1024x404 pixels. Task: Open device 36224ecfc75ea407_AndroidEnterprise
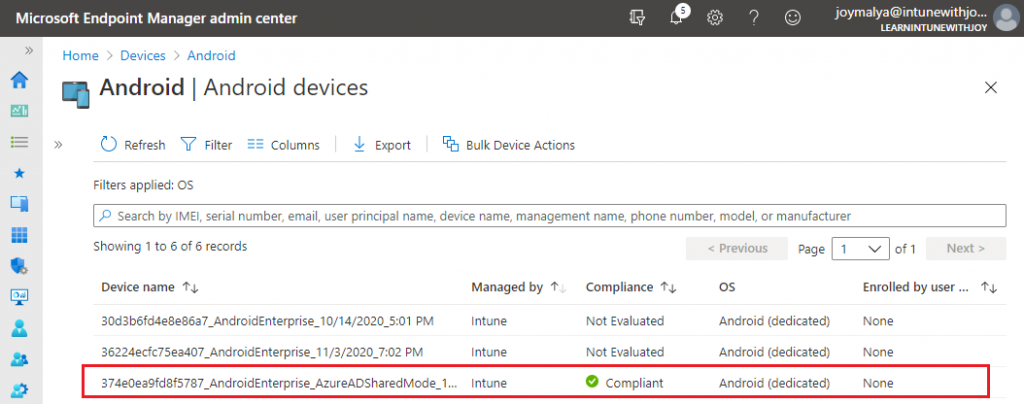point(263,352)
